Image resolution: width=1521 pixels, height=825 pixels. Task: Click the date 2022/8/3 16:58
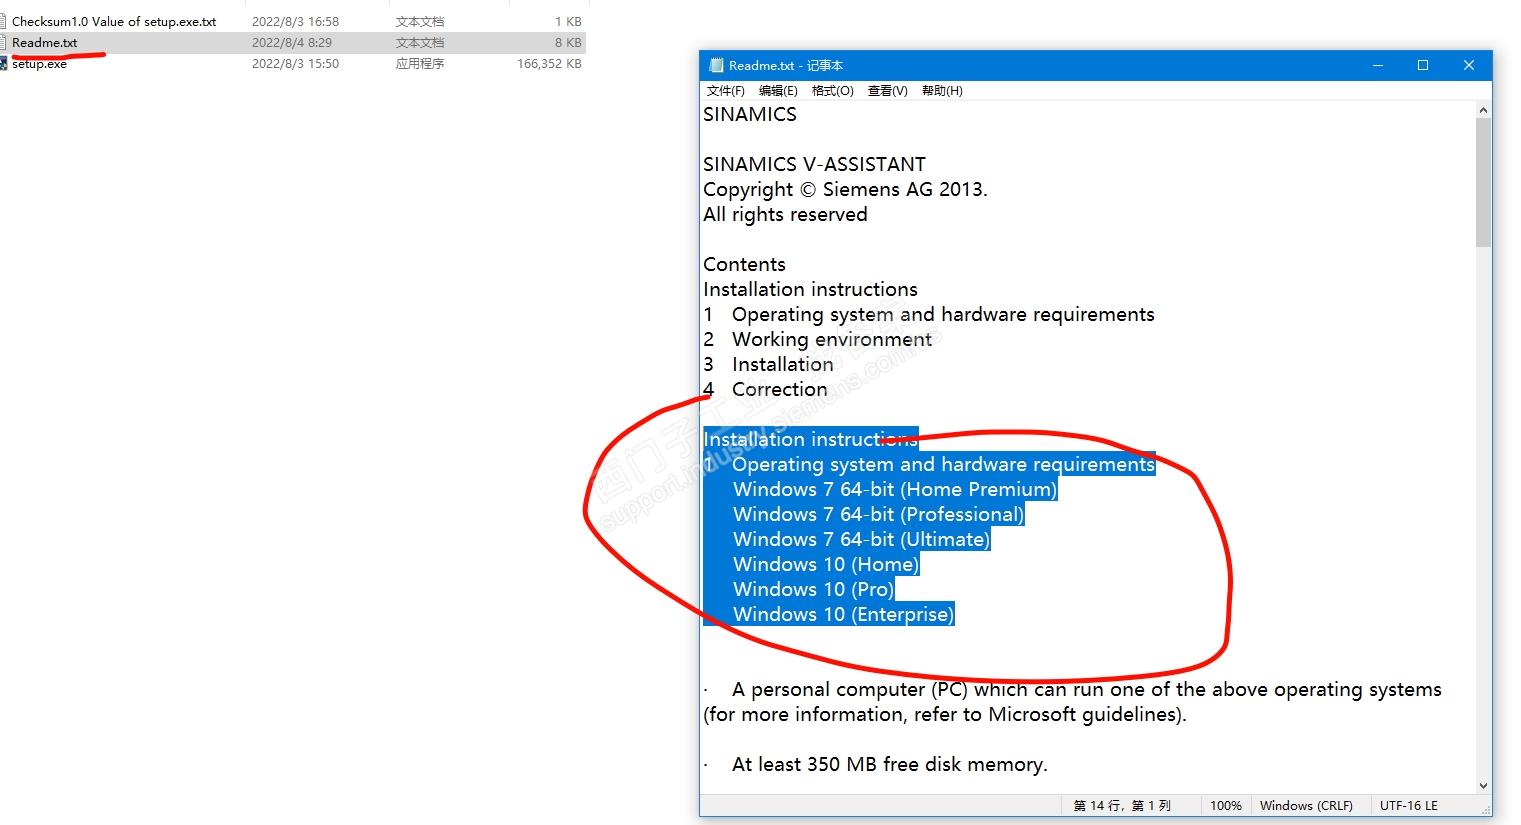tap(295, 22)
